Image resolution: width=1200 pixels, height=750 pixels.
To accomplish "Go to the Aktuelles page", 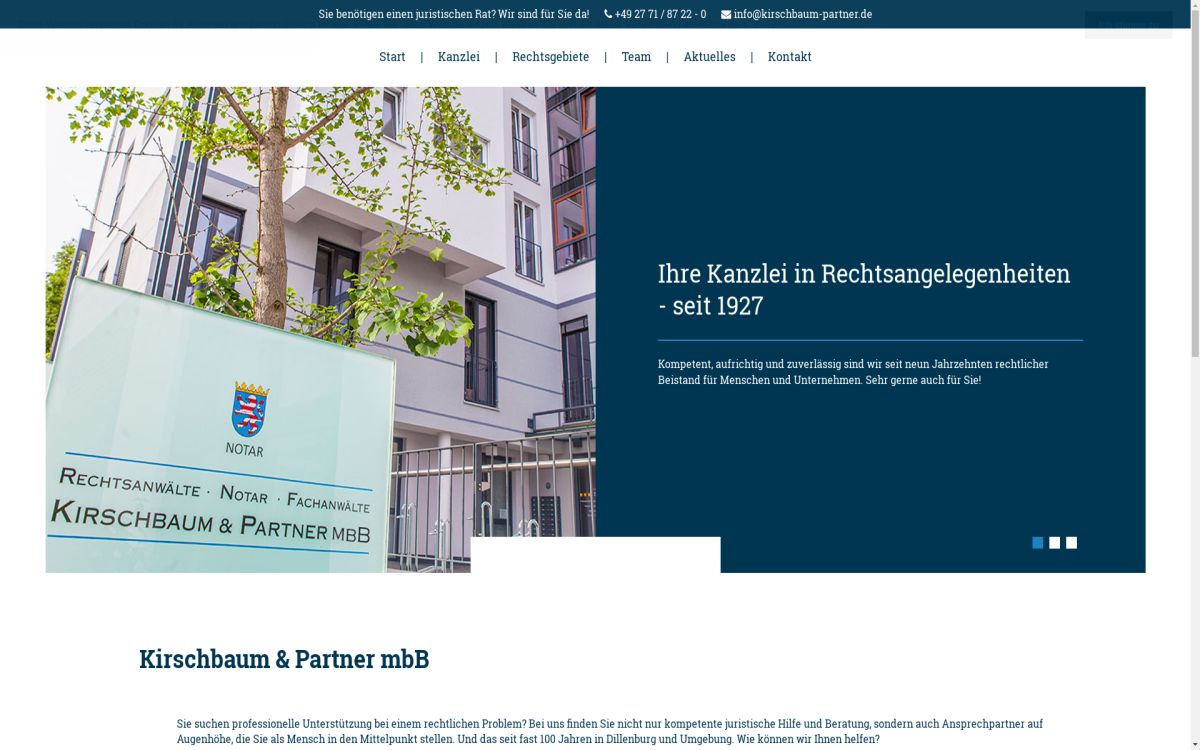I will coord(709,57).
